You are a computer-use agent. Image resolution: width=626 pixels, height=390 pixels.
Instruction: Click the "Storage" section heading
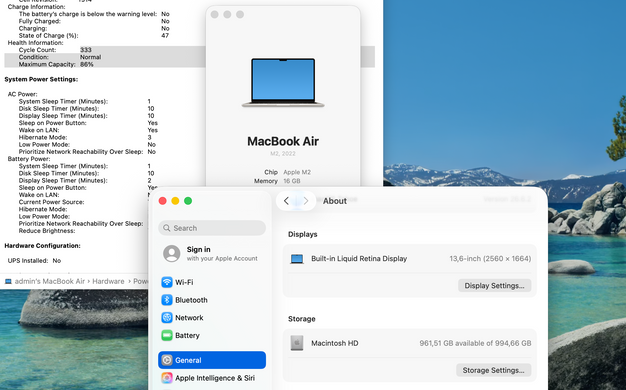[302, 319]
